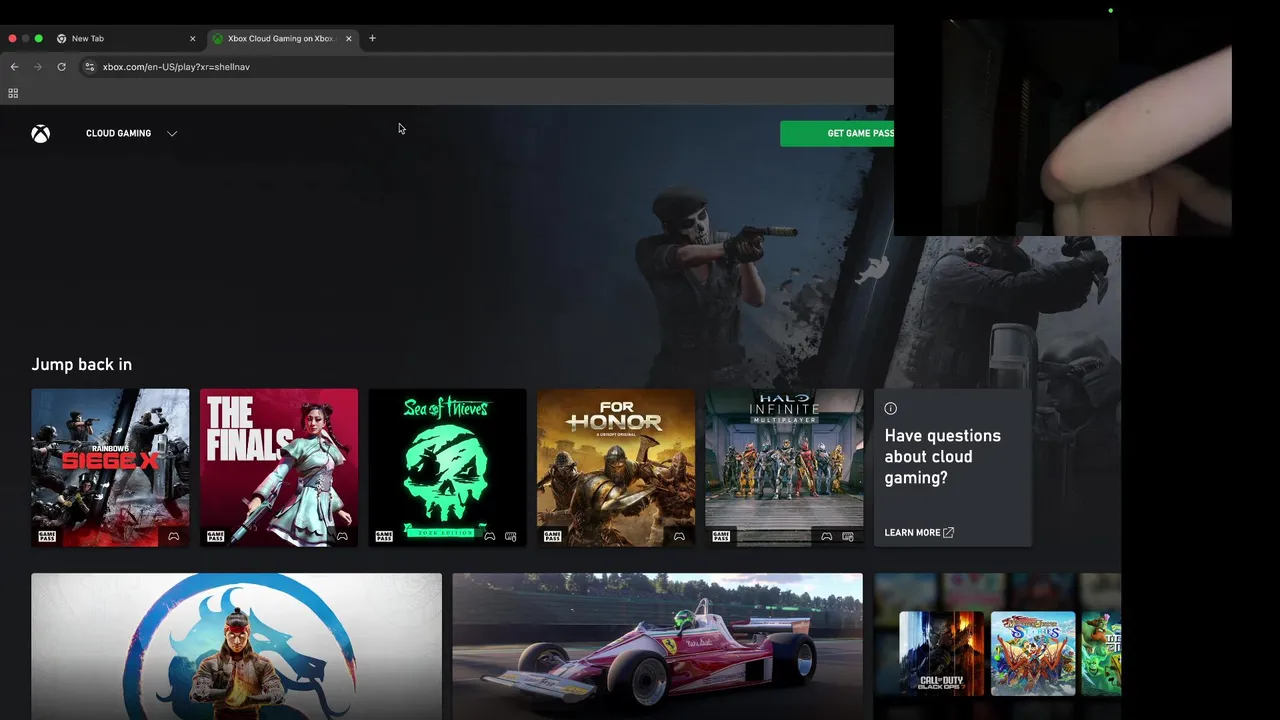
Task: Click the browser forward arrow
Action: point(38,67)
